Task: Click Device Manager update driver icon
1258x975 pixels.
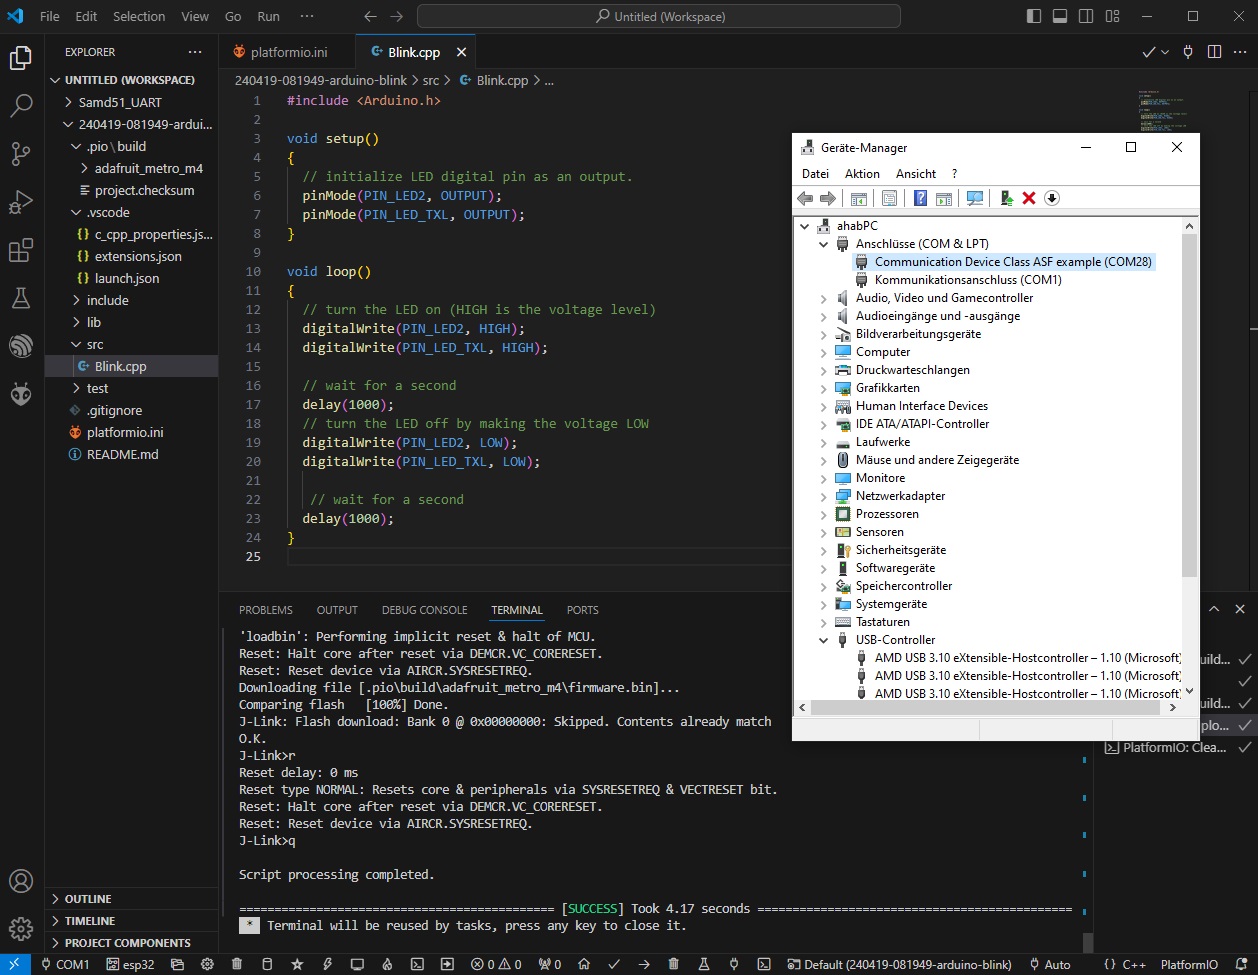Action: pyautogui.click(x=1006, y=198)
